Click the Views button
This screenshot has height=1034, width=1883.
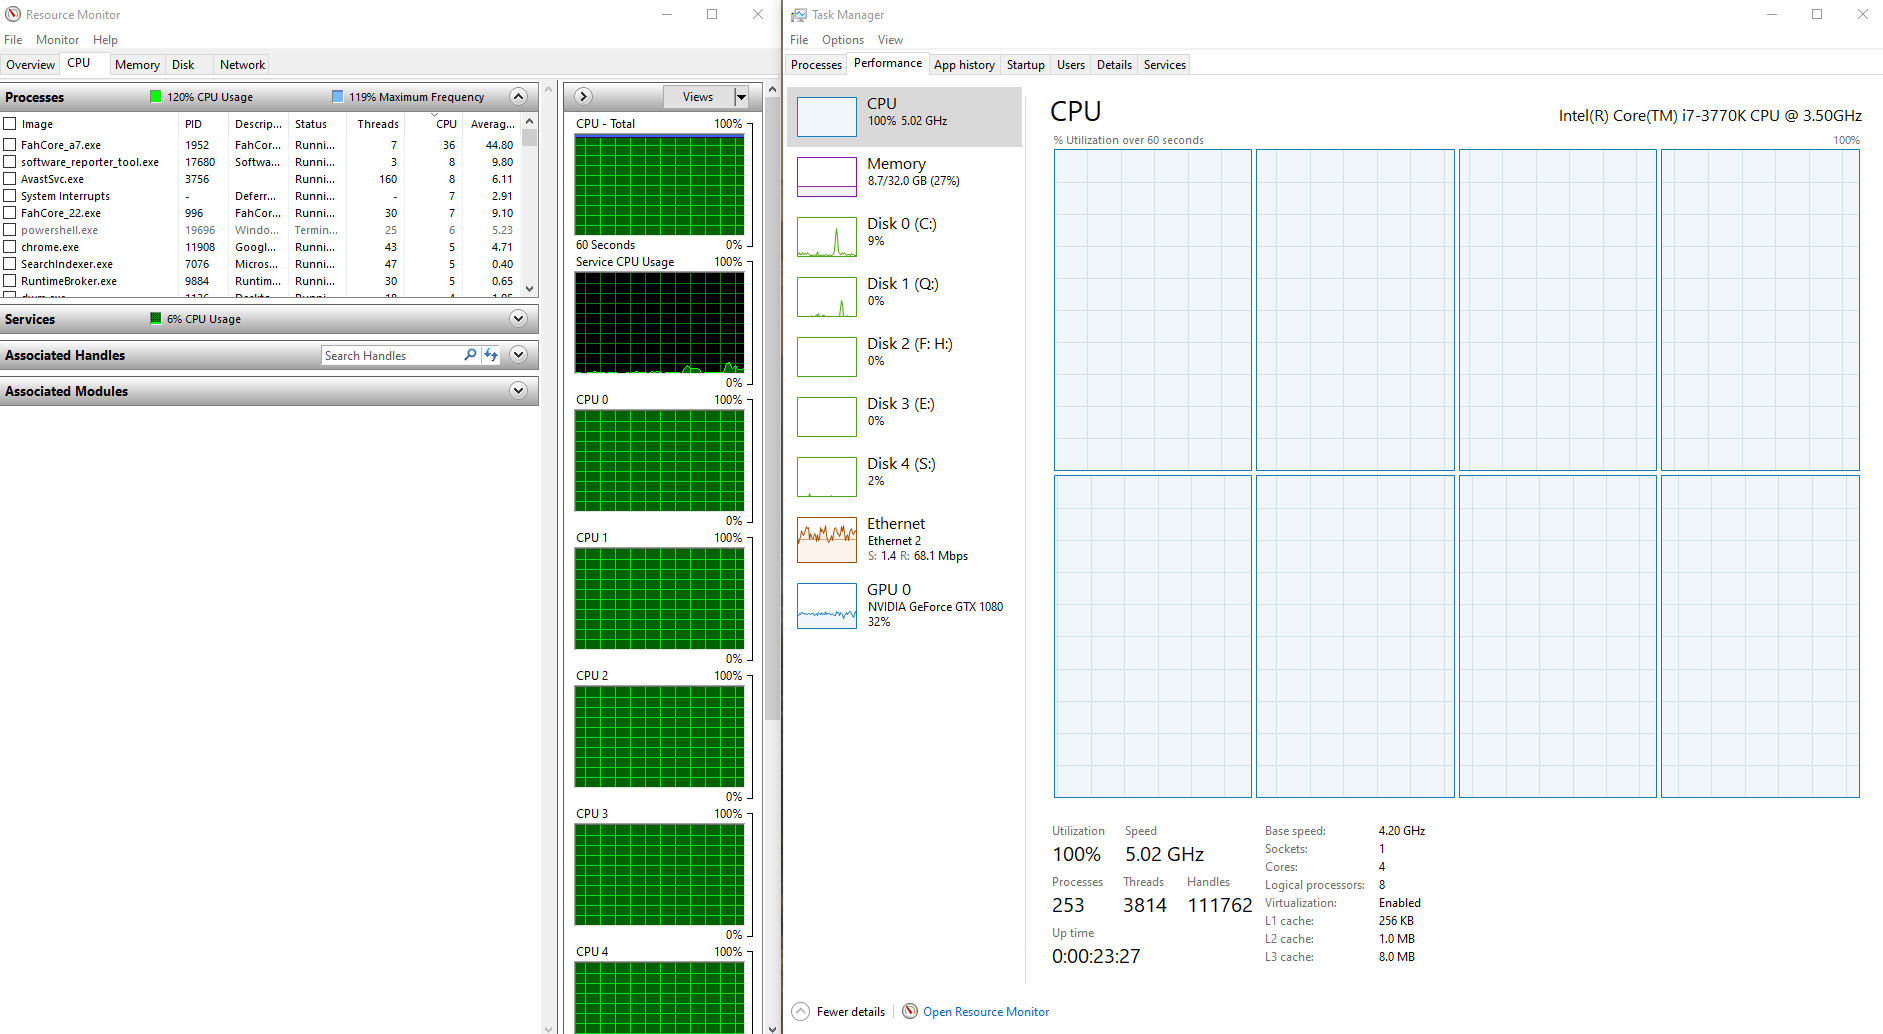(698, 97)
